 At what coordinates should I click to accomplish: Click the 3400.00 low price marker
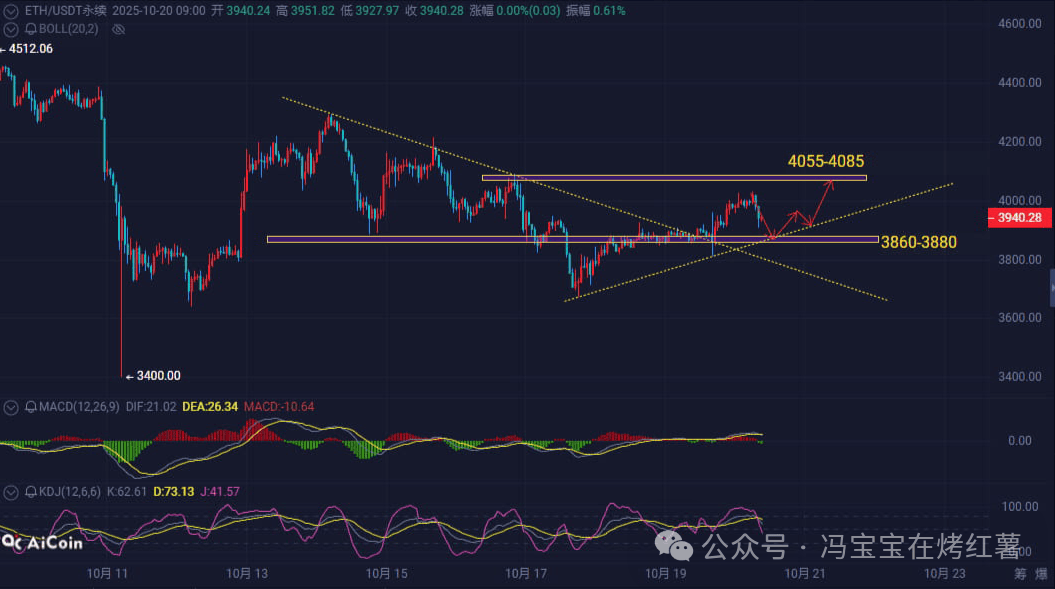[x=153, y=376]
